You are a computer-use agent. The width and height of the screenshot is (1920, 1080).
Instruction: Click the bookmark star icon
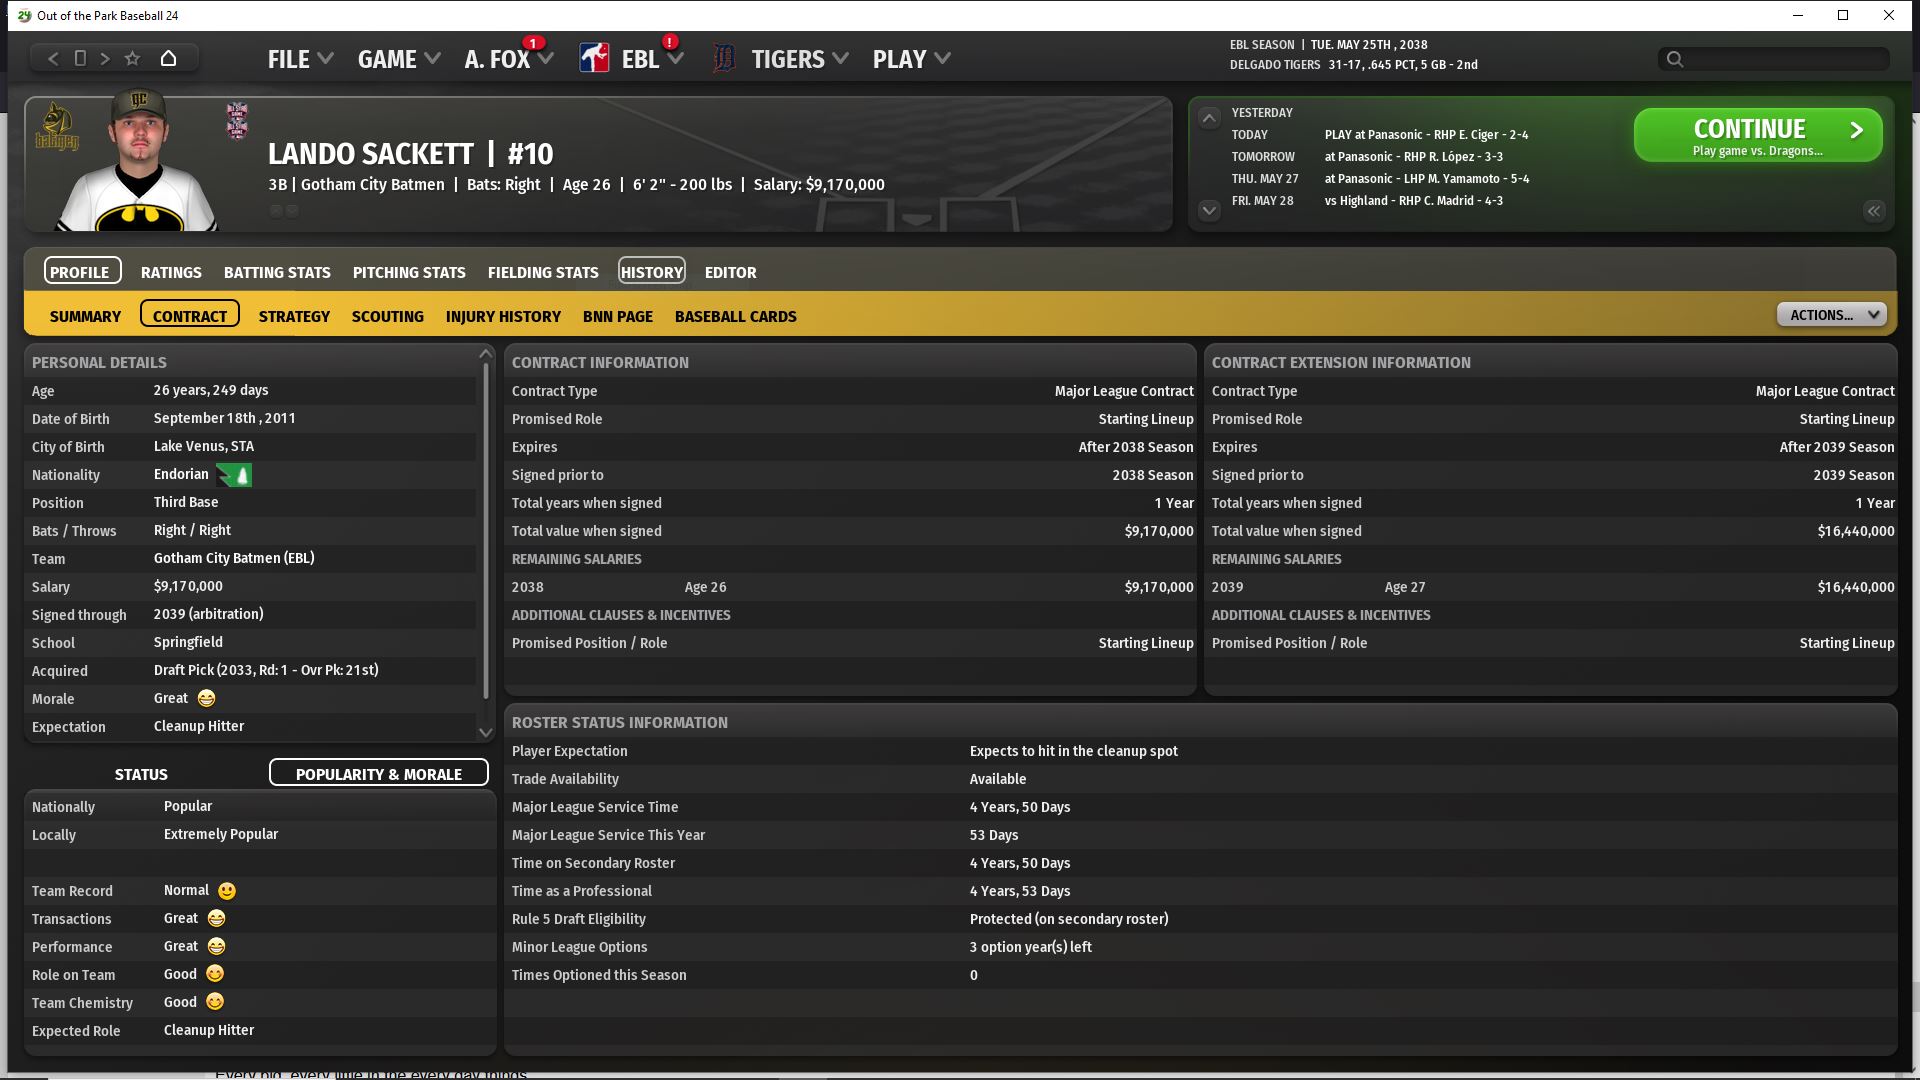pos(132,59)
